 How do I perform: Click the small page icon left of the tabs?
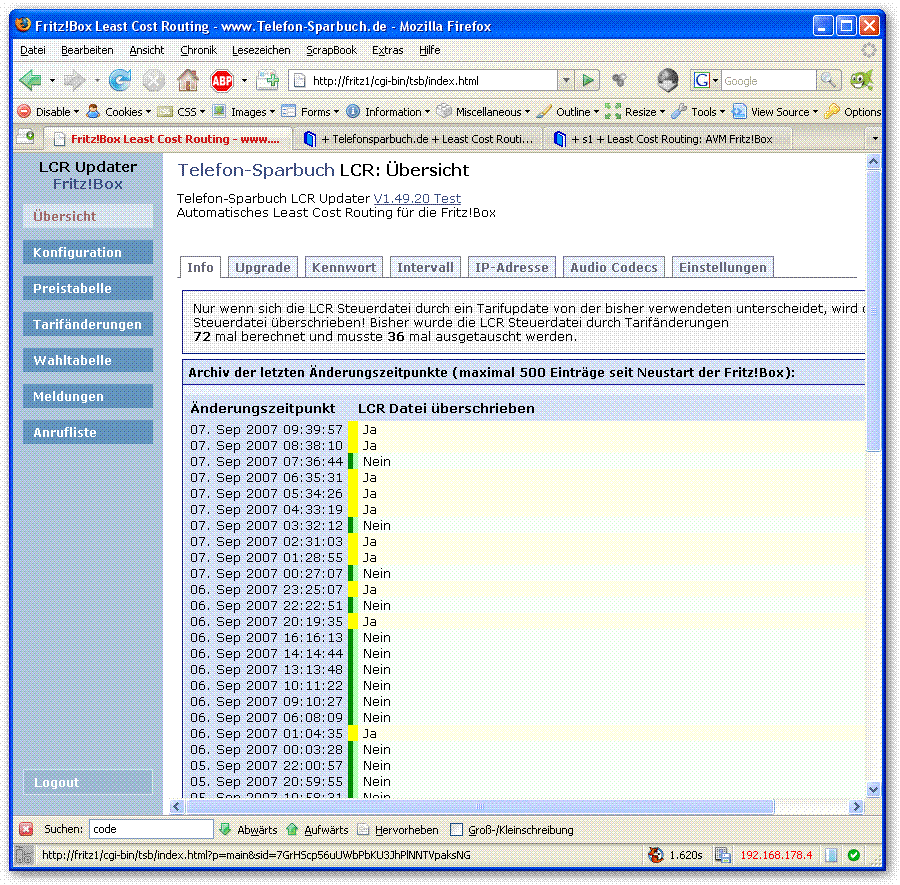point(26,138)
